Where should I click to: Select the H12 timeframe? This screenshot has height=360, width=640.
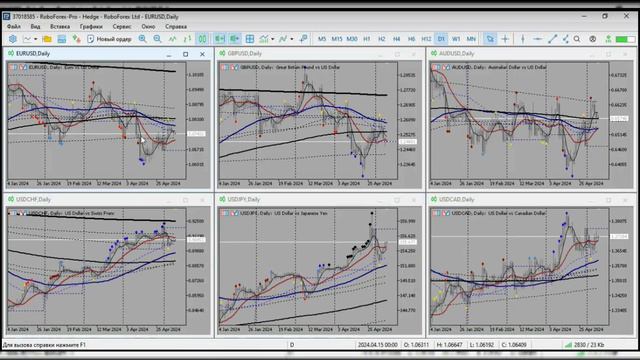[x=426, y=39]
